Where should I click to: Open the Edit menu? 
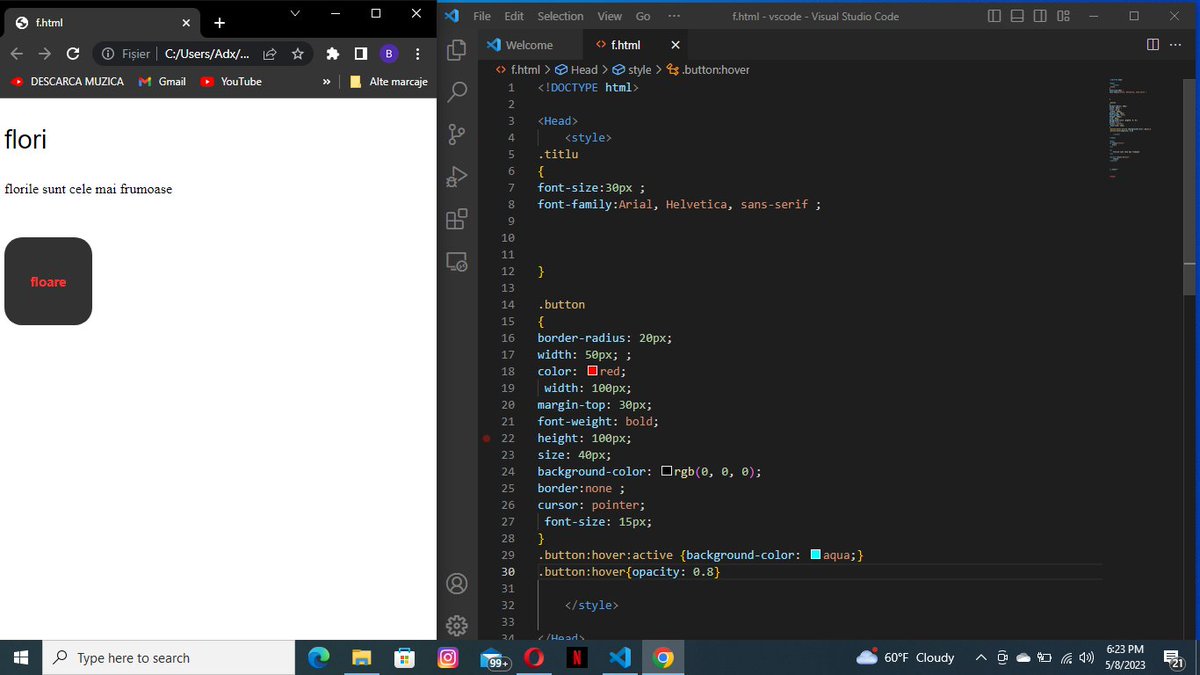click(x=514, y=16)
